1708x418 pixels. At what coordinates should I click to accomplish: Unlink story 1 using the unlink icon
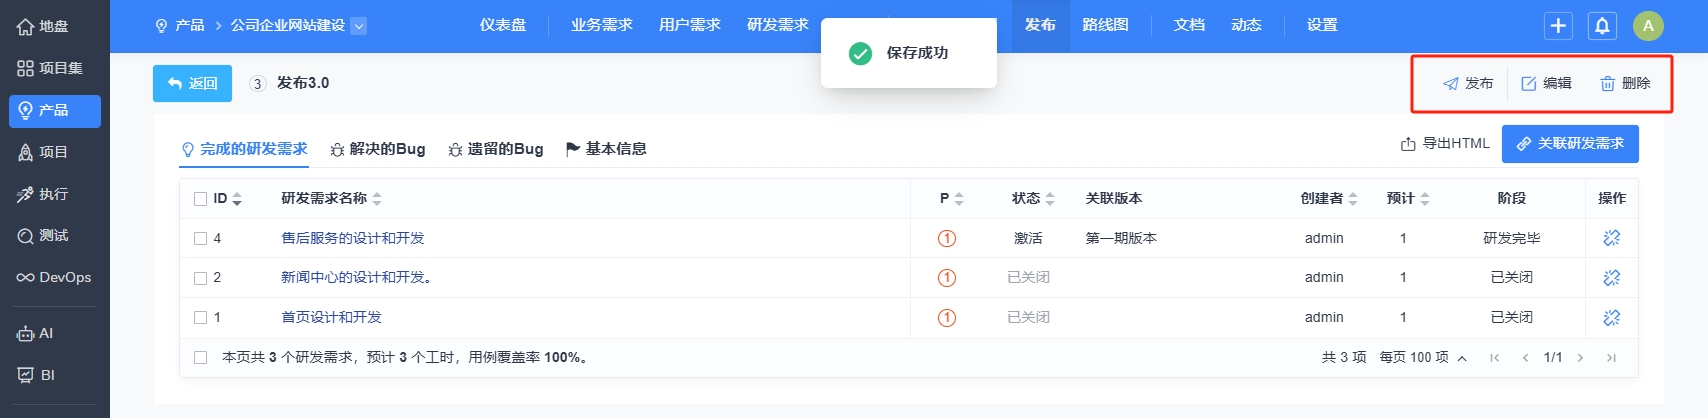click(1611, 317)
